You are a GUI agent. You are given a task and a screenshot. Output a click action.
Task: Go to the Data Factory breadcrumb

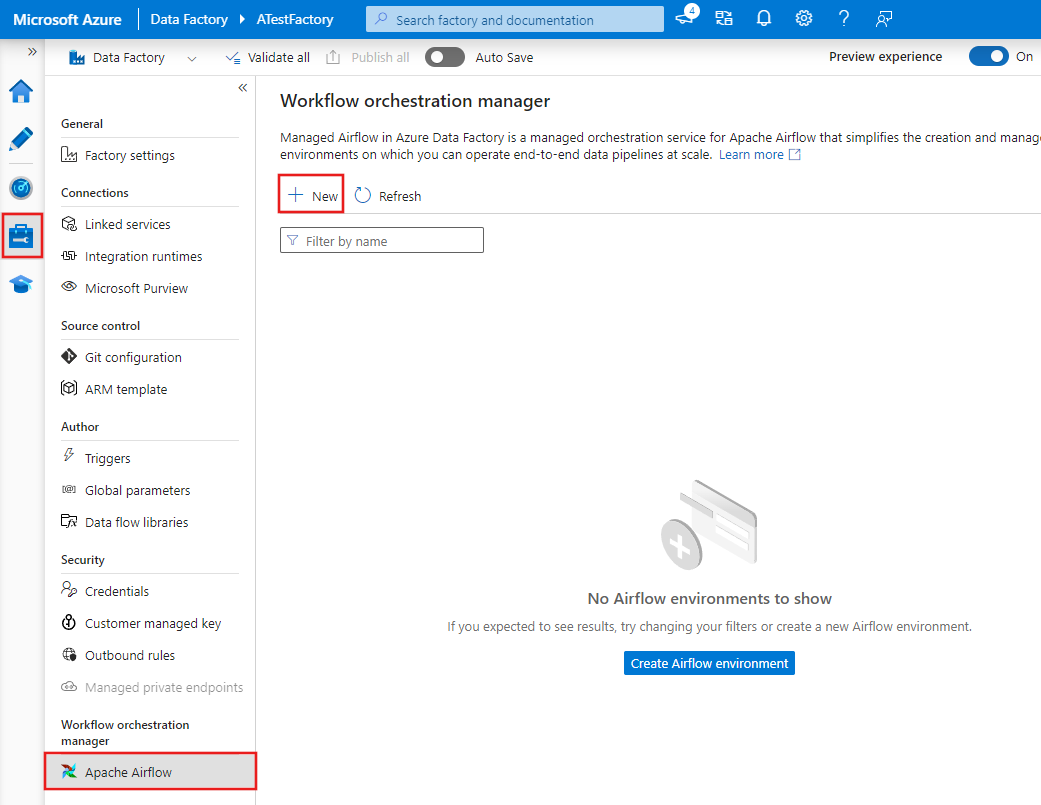point(189,20)
